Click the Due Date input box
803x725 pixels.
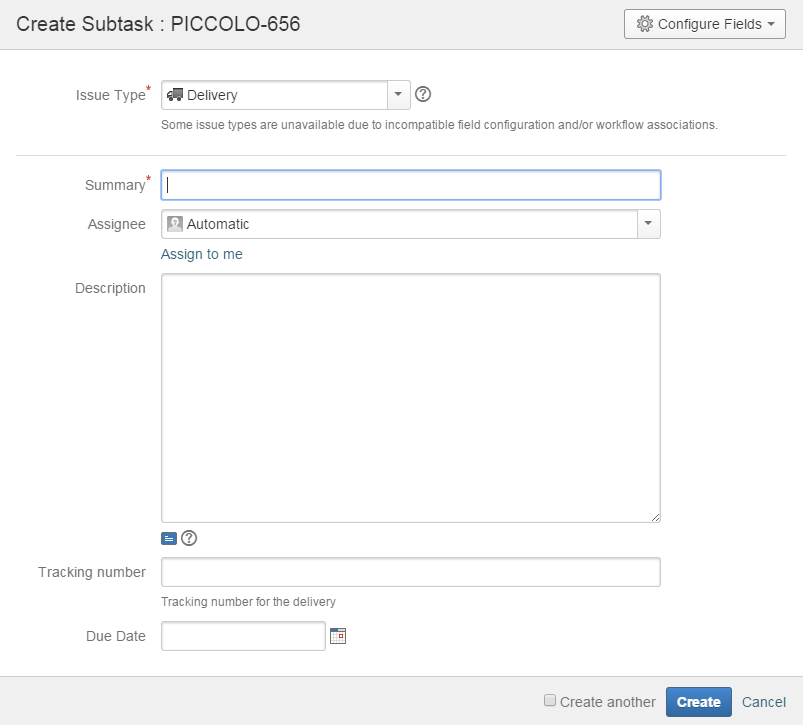[x=243, y=636]
